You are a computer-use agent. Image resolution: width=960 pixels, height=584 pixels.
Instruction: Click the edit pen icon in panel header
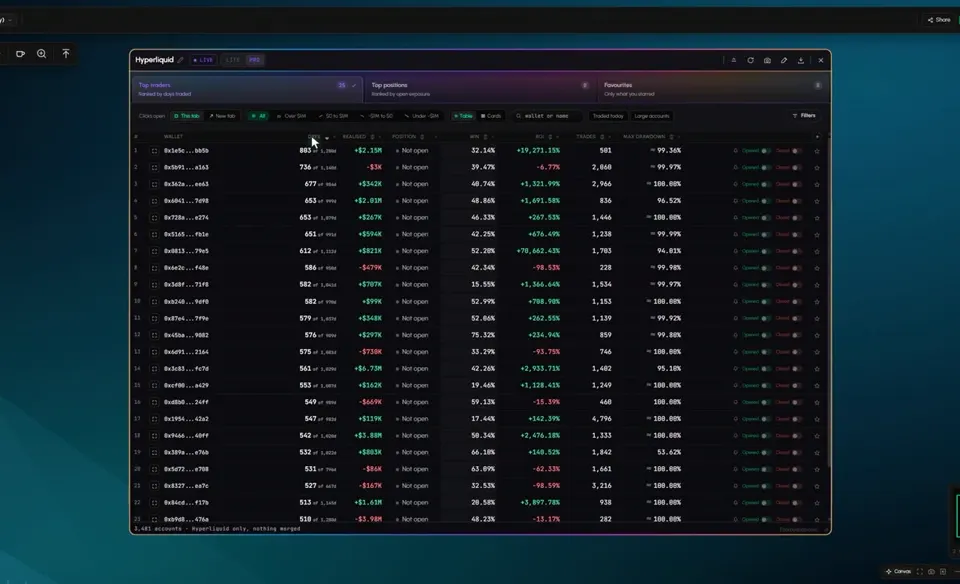pos(784,60)
